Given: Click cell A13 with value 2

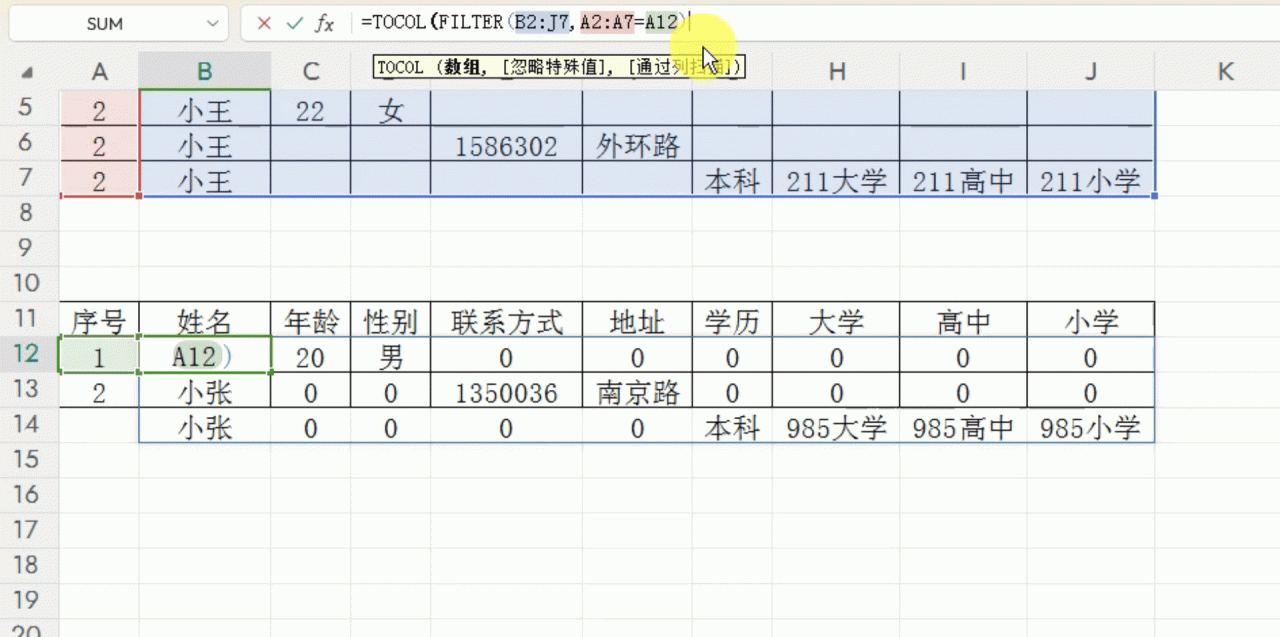Looking at the screenshot, I should (x=99, y=391).
